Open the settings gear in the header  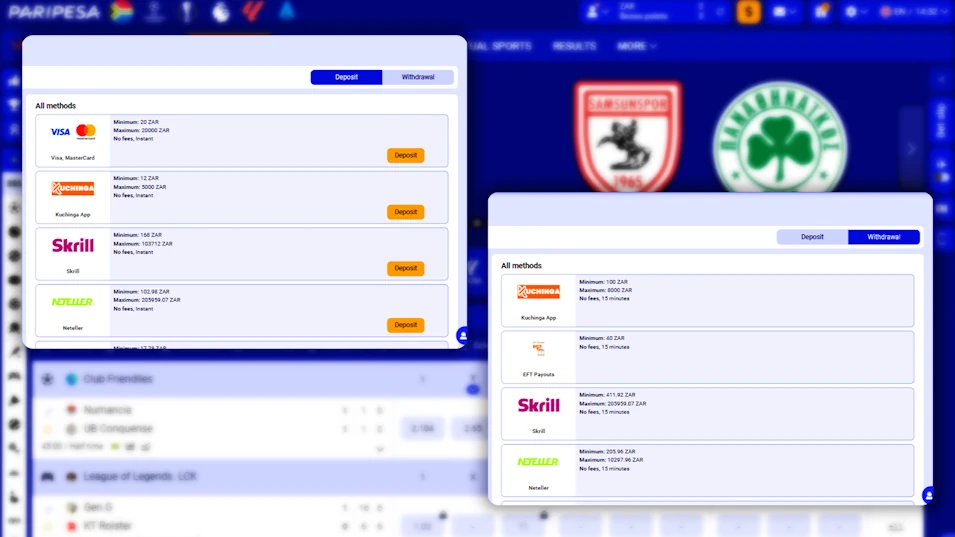851,12
